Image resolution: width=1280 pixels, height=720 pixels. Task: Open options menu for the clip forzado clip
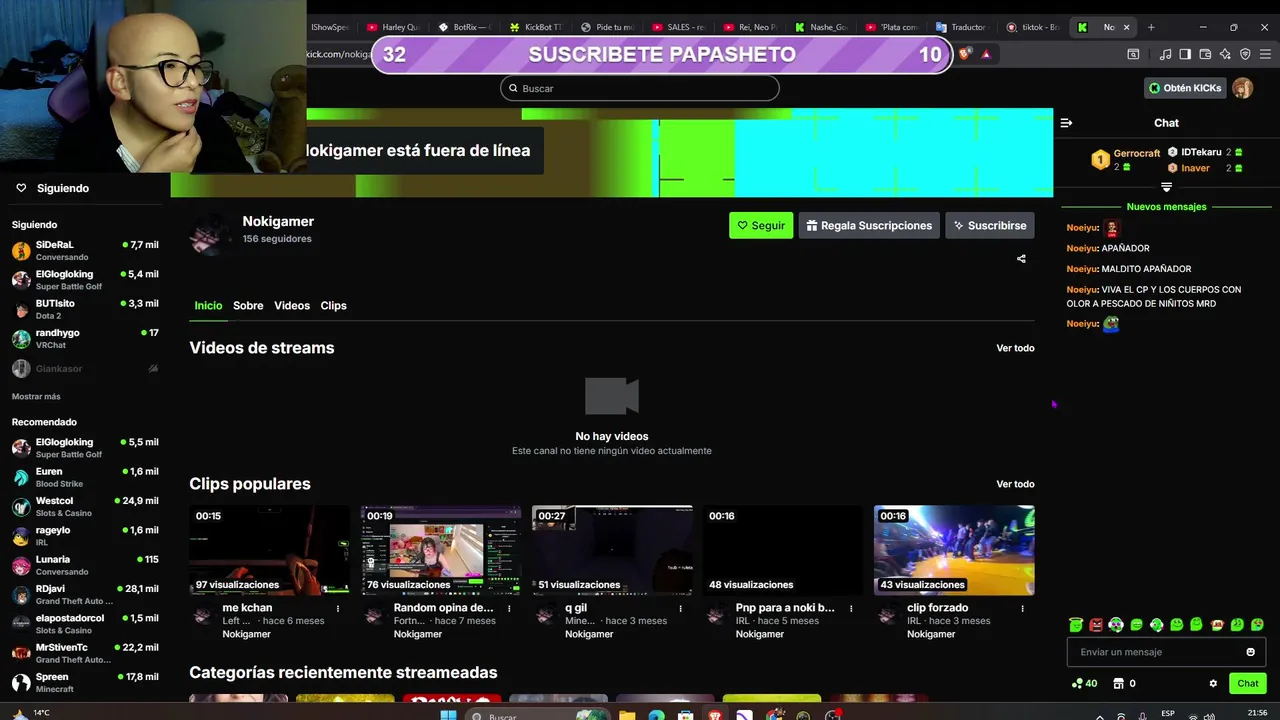1022,608
